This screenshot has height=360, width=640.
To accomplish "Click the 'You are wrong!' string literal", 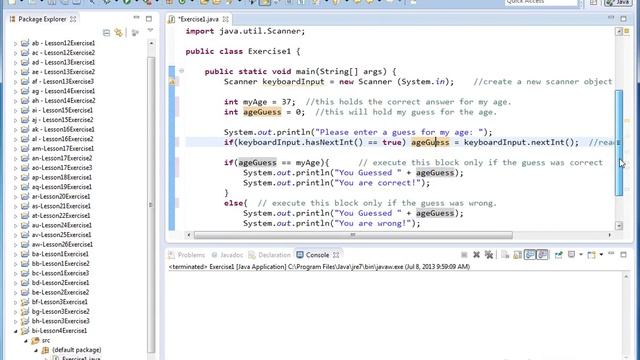I will (373, 223).
